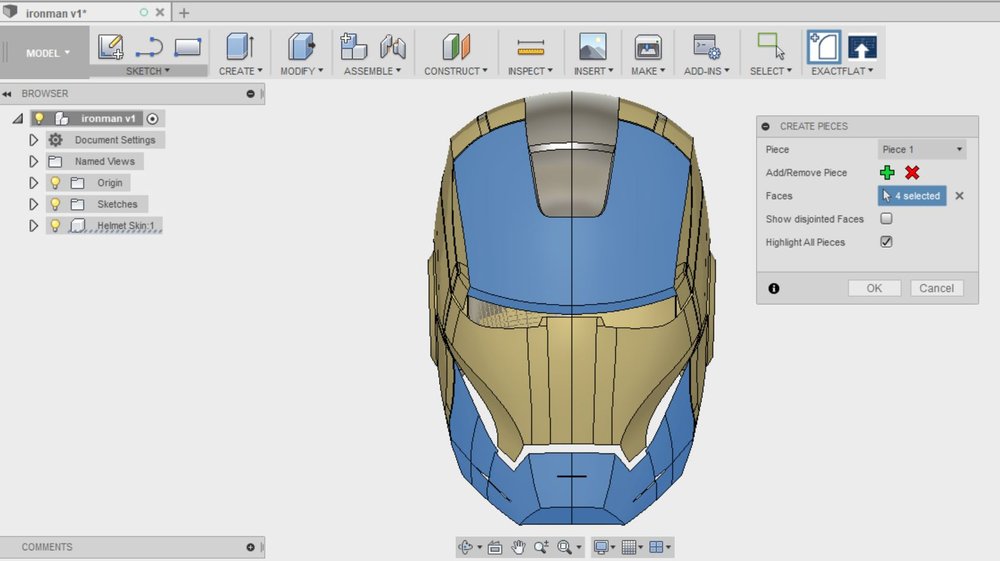1000x561 pixels.
Task: Collapse the ironman v1 root node
Action: (x=18, y=119)
